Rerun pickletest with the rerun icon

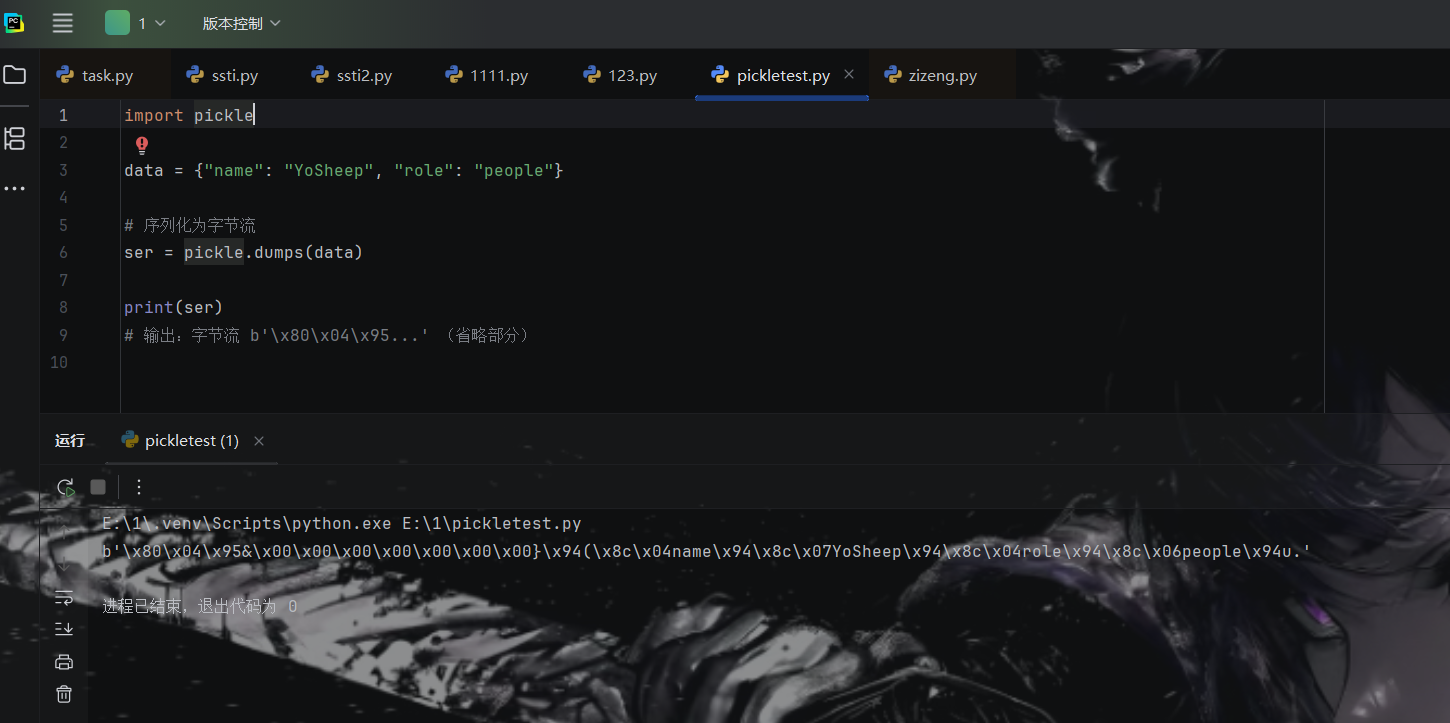click(x=65, y=487)
